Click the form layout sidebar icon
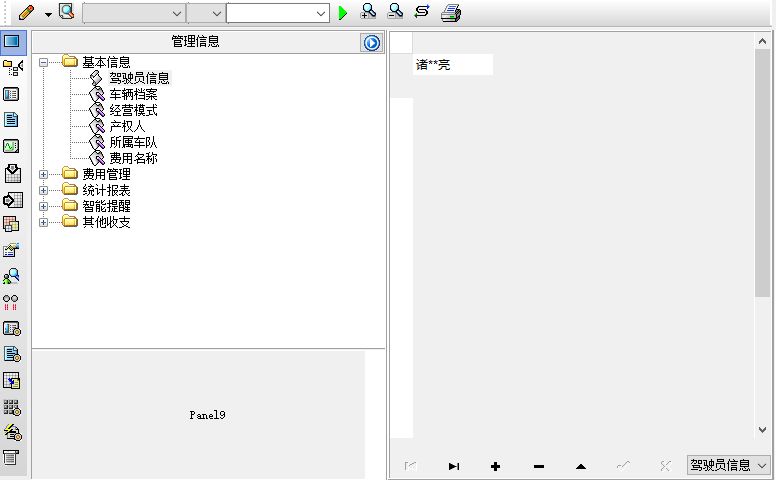Image resolution: width=776 pixels, height=480 pixels. [11, 94]
